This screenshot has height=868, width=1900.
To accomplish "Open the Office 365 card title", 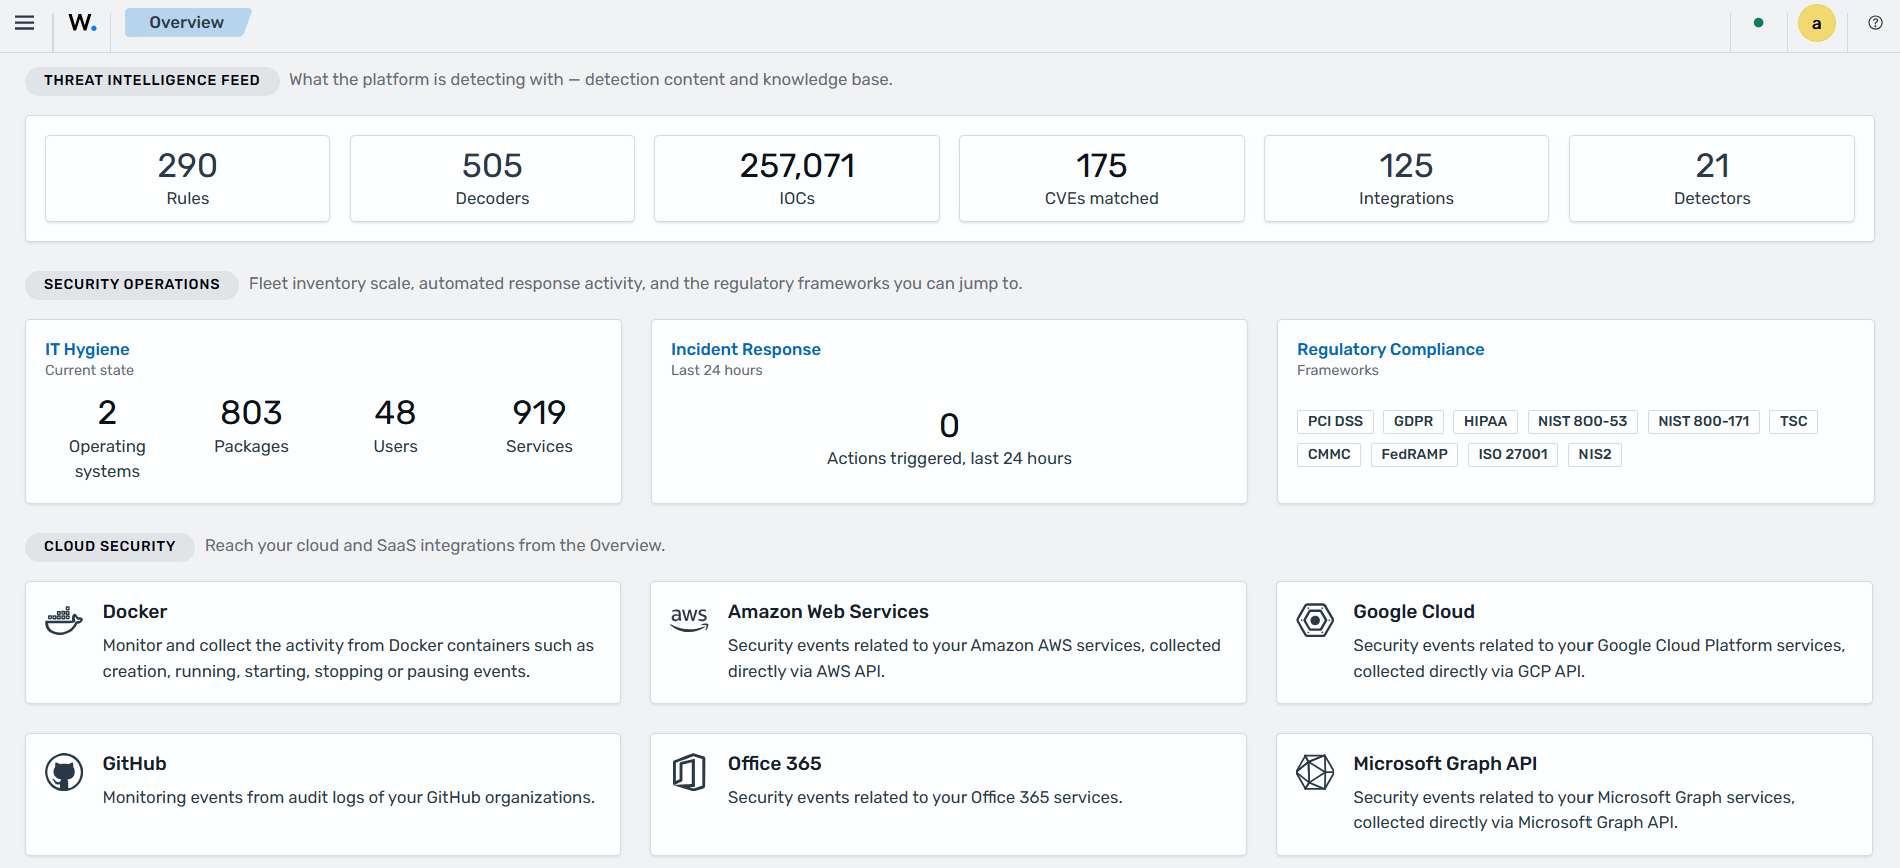I will coord(774,764).
